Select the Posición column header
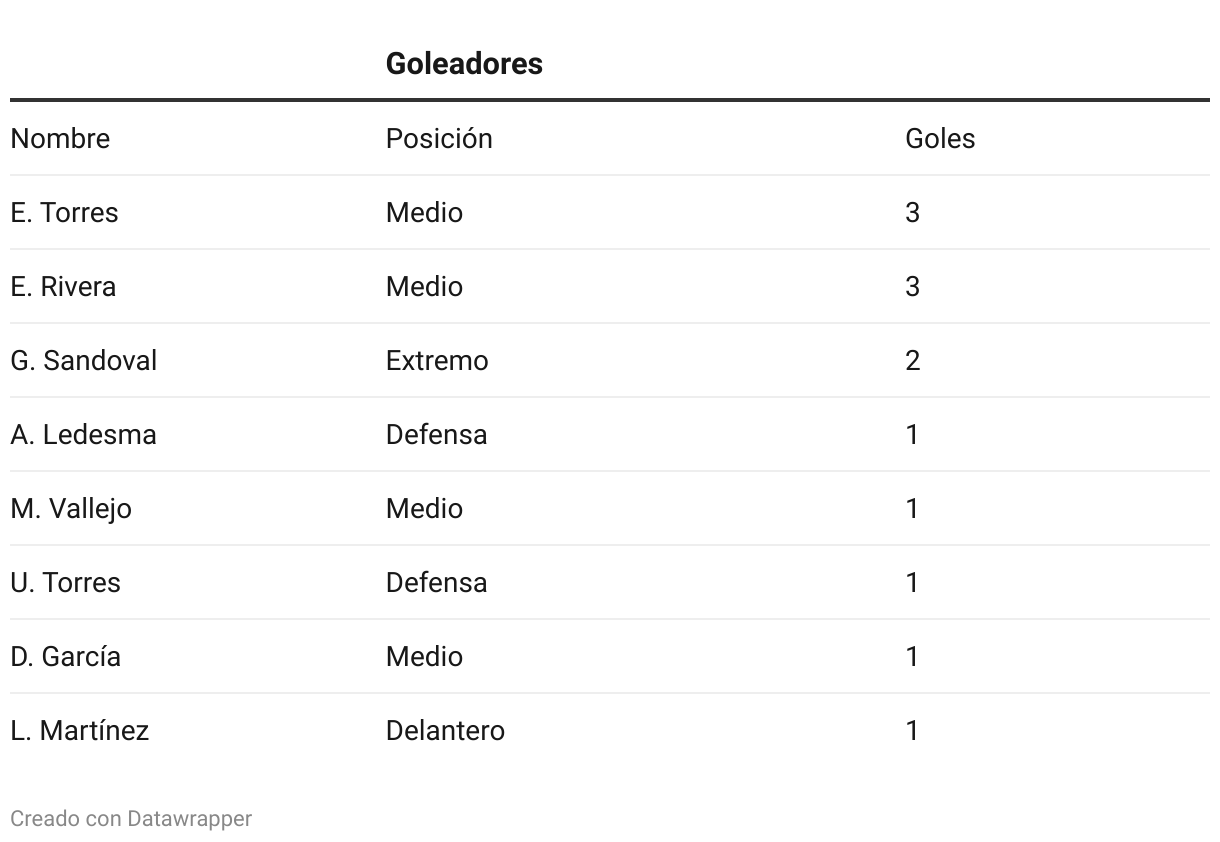Screen dimensions: 1220x842 click(439, 138)
